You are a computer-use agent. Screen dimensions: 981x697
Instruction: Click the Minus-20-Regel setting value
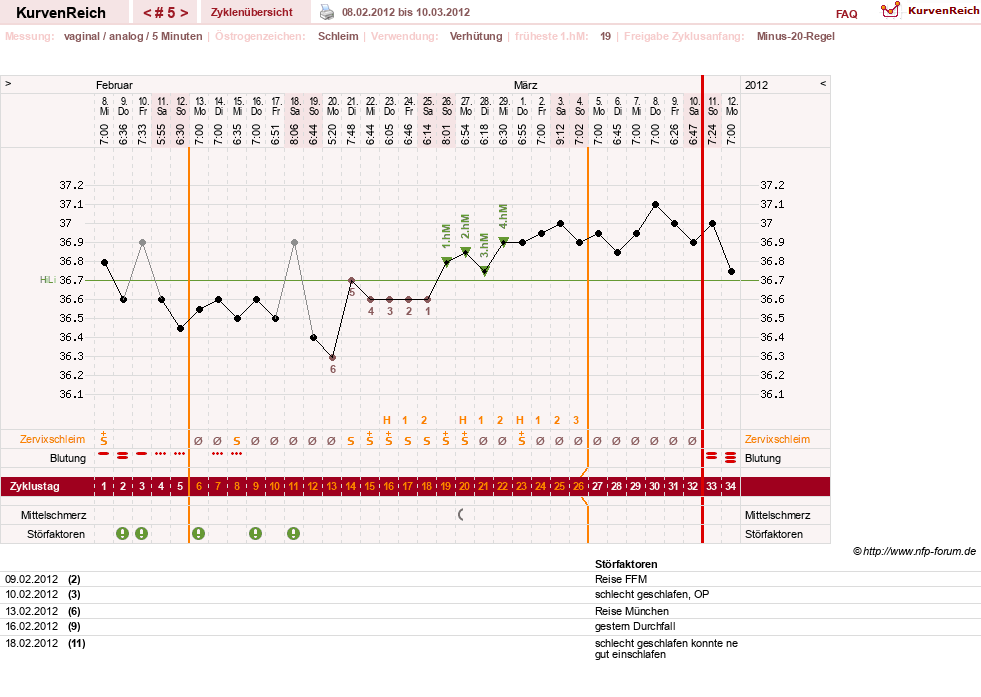[x=795, y=36]
